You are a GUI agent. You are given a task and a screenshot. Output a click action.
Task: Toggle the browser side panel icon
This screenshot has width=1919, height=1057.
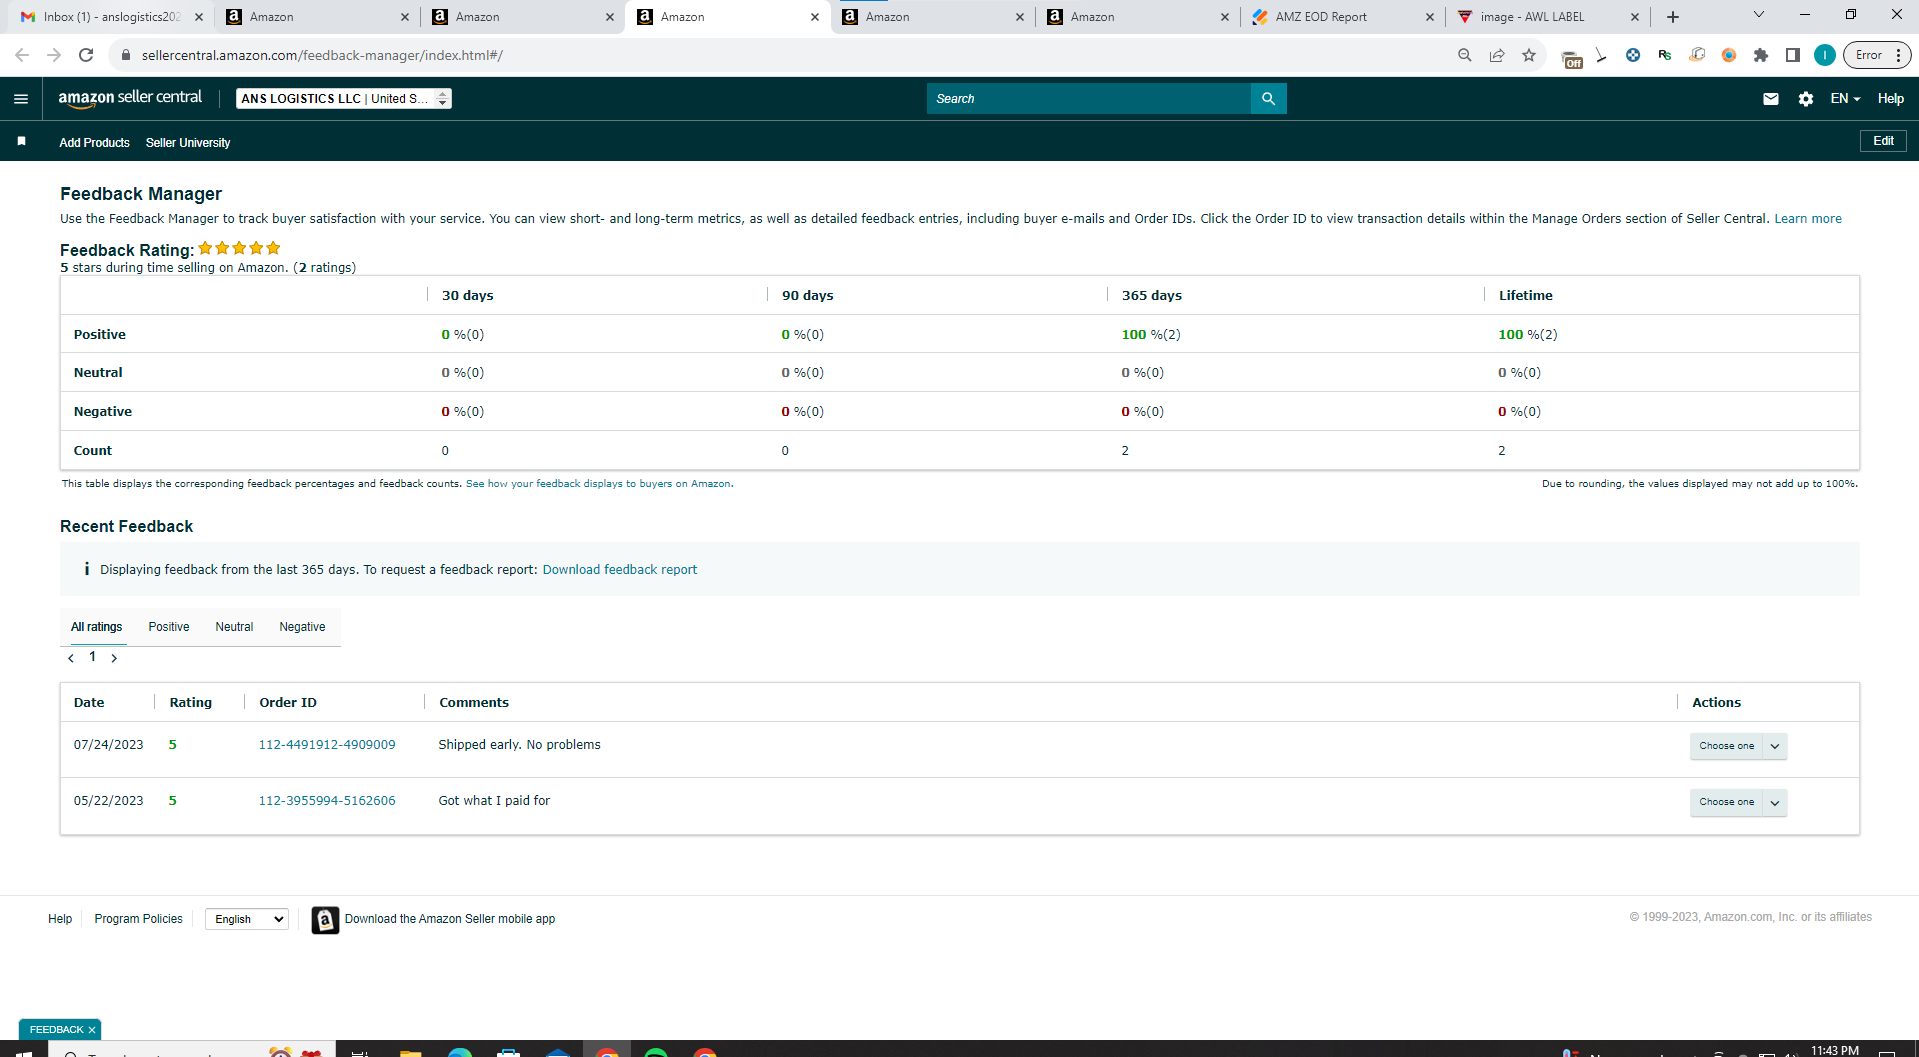pos(1793,55)
